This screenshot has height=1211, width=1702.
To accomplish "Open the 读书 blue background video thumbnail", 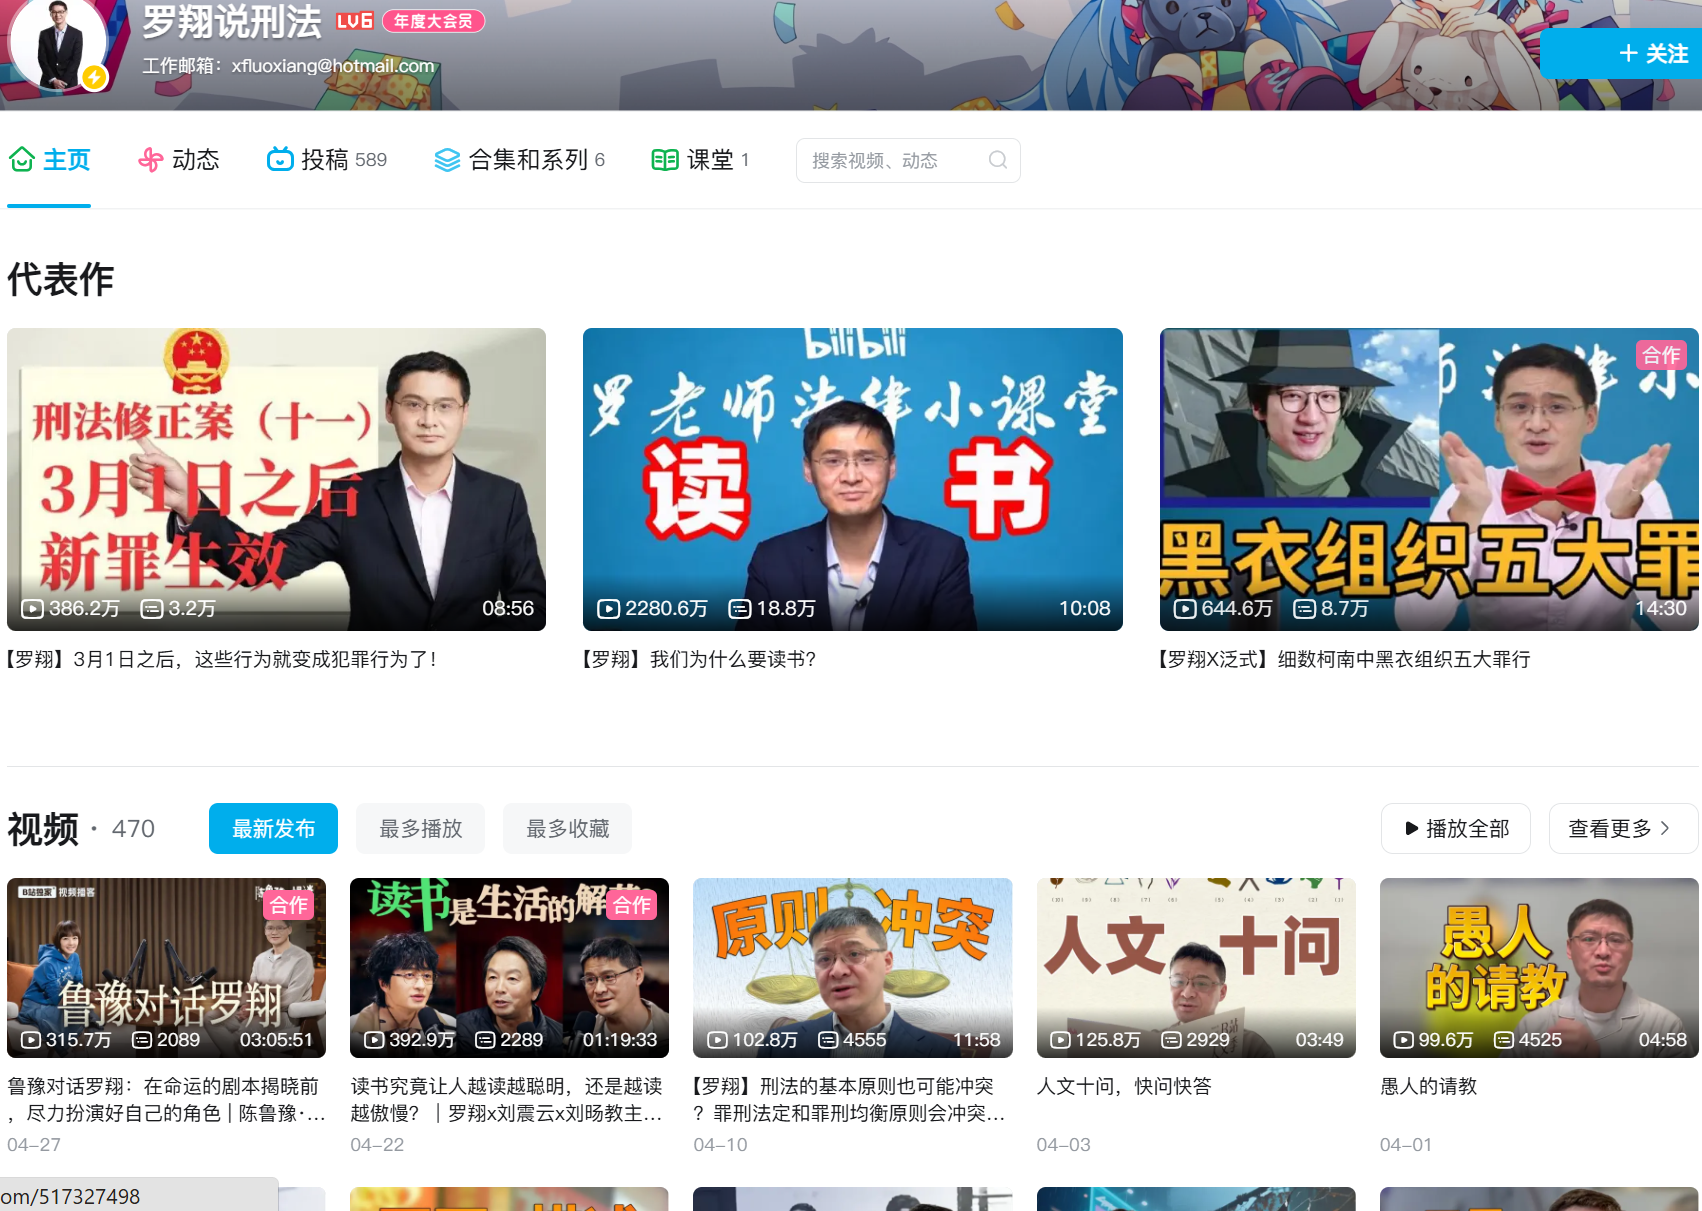I will pyautogui.click(x=853, y=479).
